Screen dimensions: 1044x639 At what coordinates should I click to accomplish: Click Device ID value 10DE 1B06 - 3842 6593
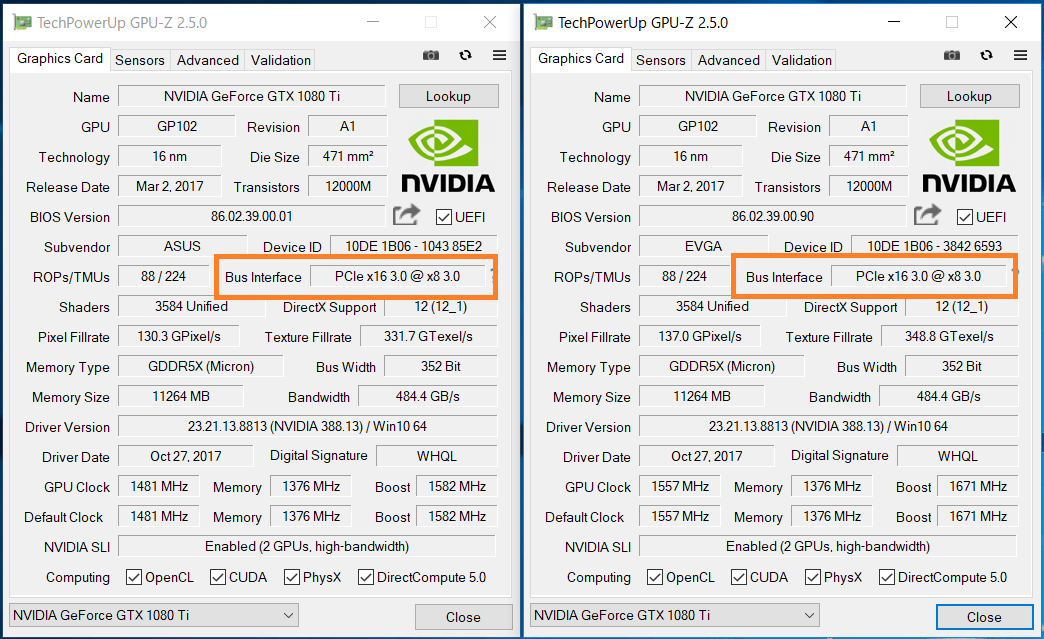click(934, 246)
